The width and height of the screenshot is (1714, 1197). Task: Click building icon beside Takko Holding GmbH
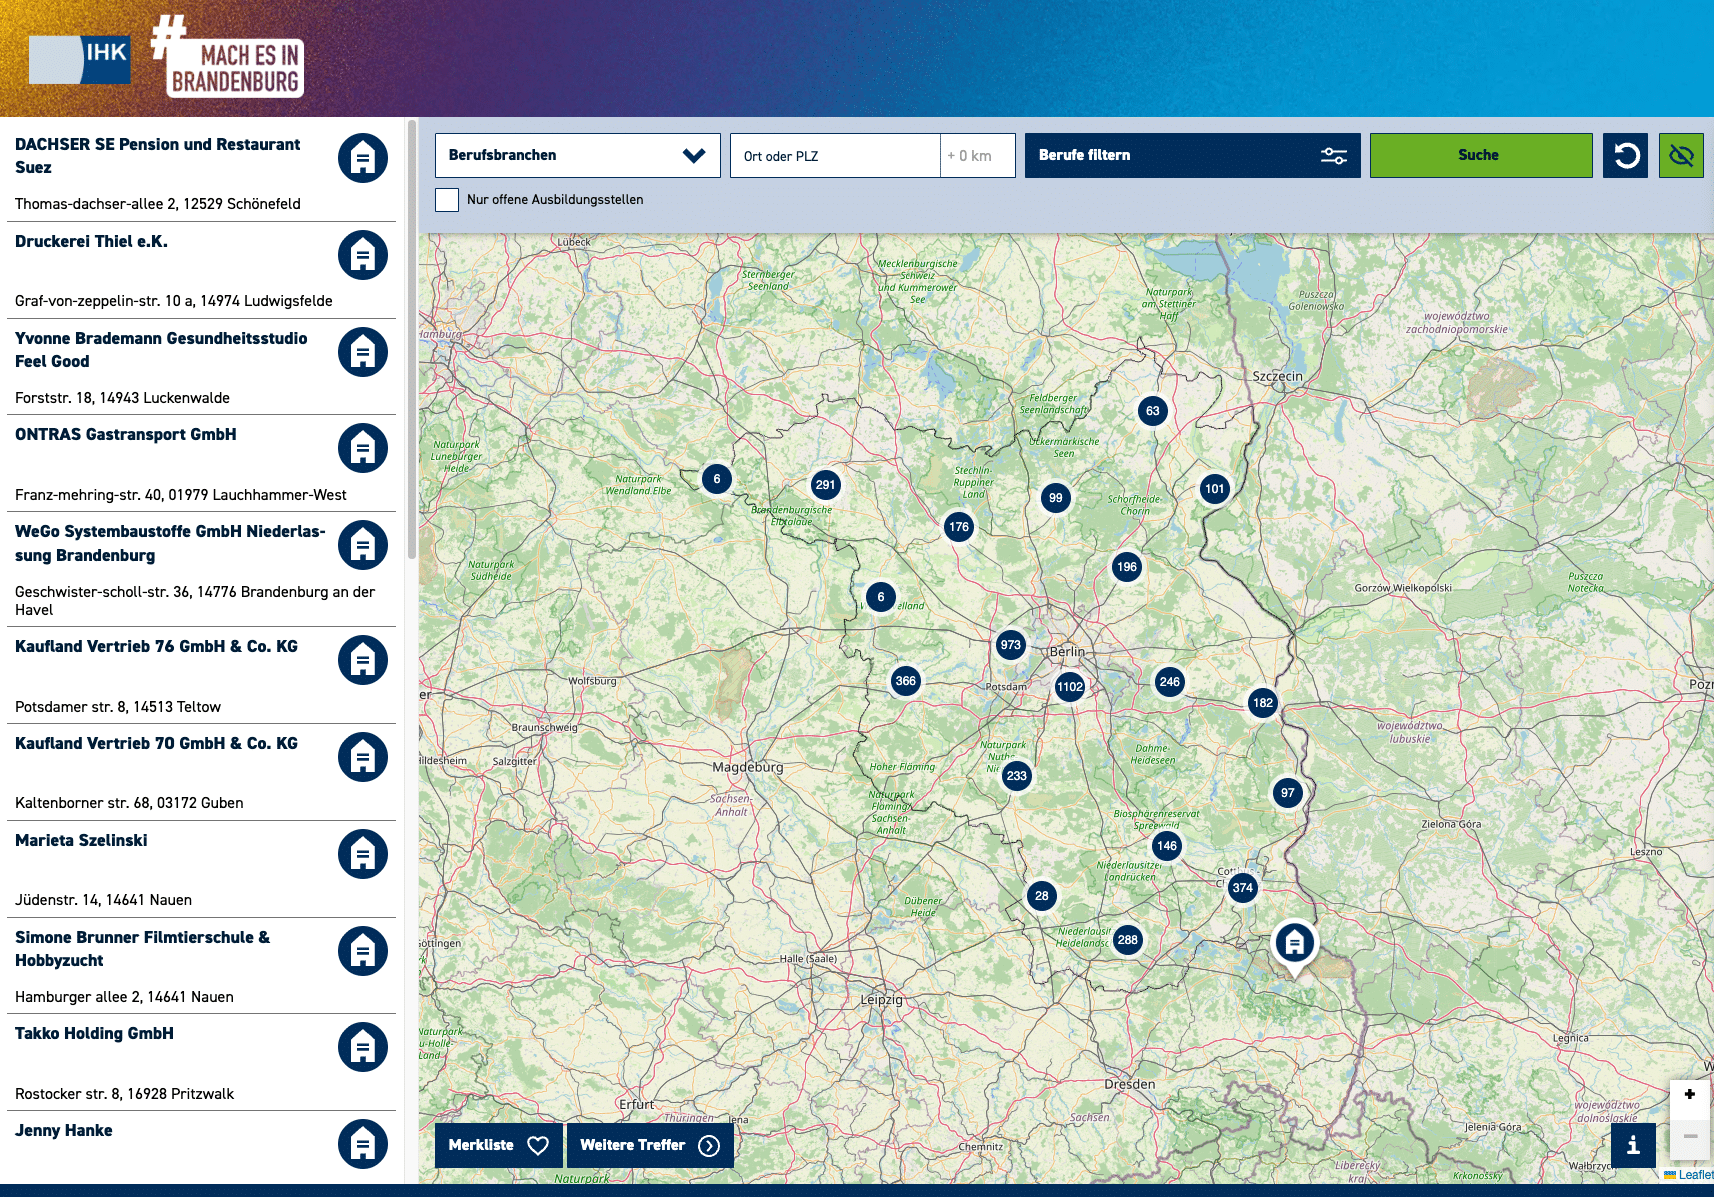pos(363,1047)
